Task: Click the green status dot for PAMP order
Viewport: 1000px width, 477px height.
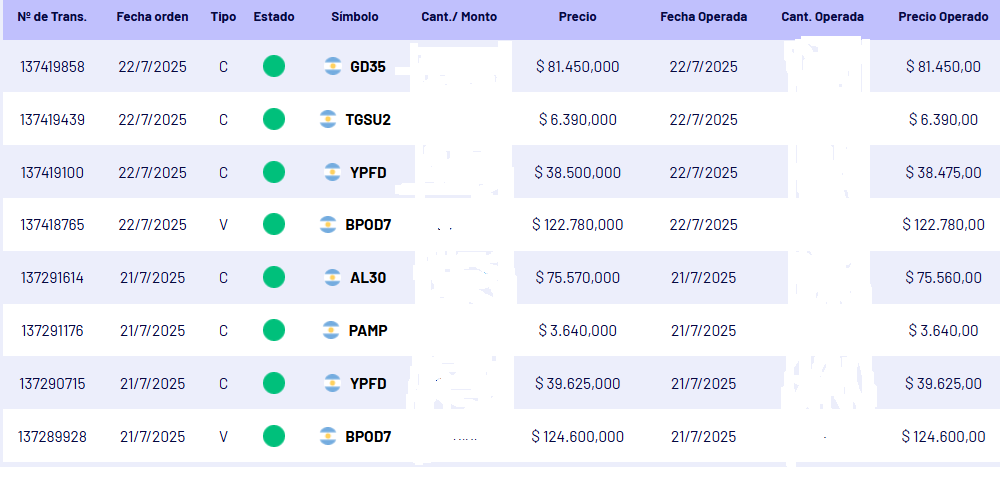Action: click(274, 331)
